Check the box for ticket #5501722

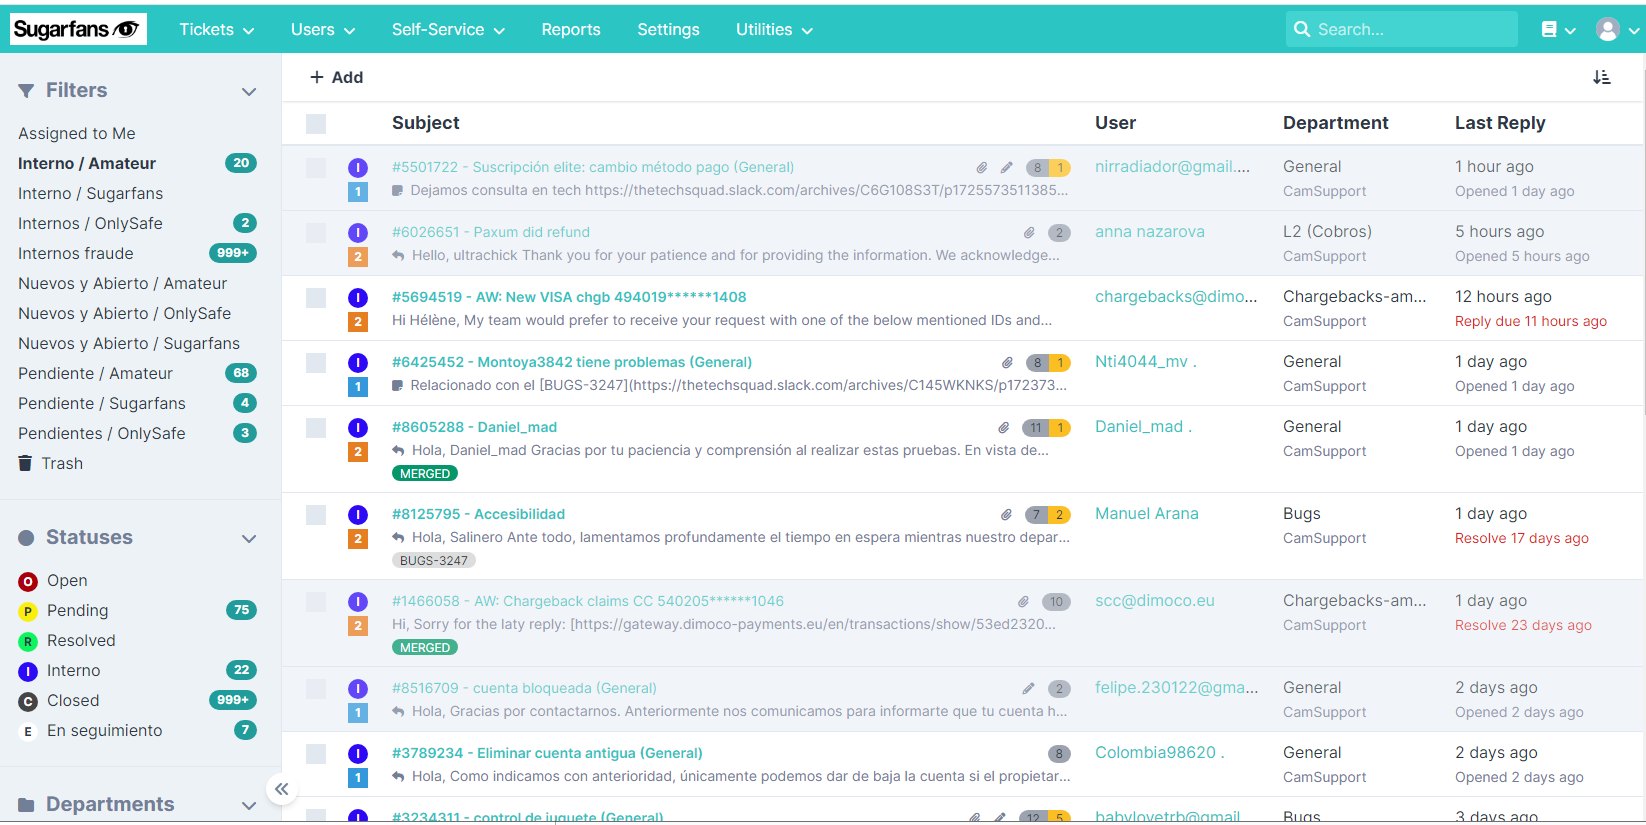(x=316, y=168)
